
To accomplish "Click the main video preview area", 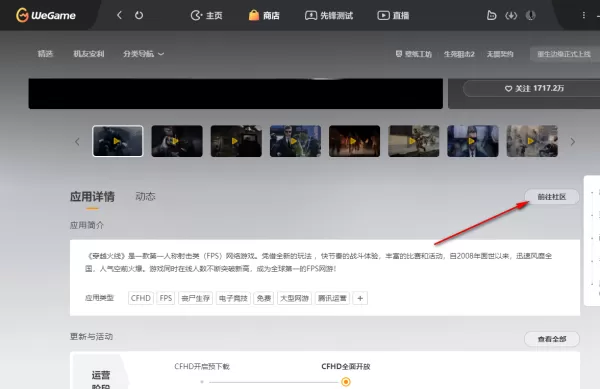I will click(x=236, y=94).
